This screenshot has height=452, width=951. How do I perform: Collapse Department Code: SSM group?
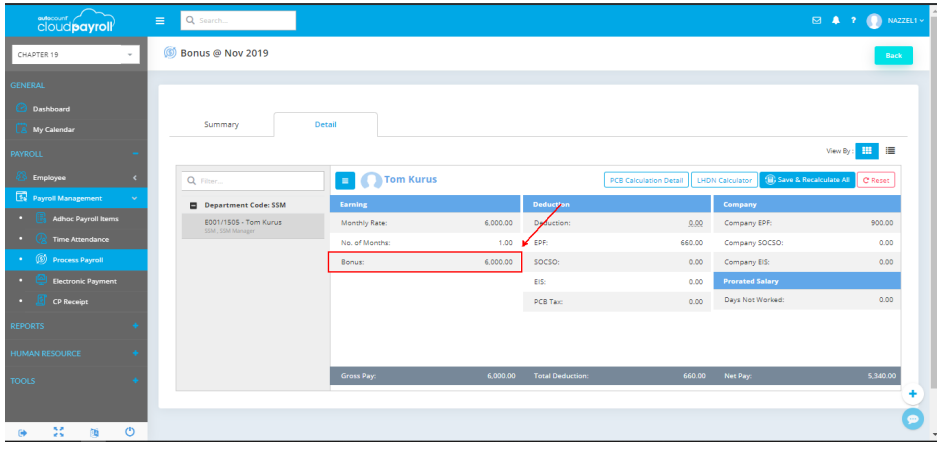pos(193,205)
